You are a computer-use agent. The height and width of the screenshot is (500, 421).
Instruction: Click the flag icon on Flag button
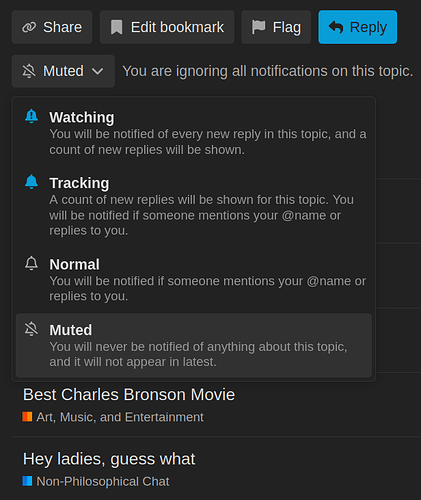coord(258,27)
